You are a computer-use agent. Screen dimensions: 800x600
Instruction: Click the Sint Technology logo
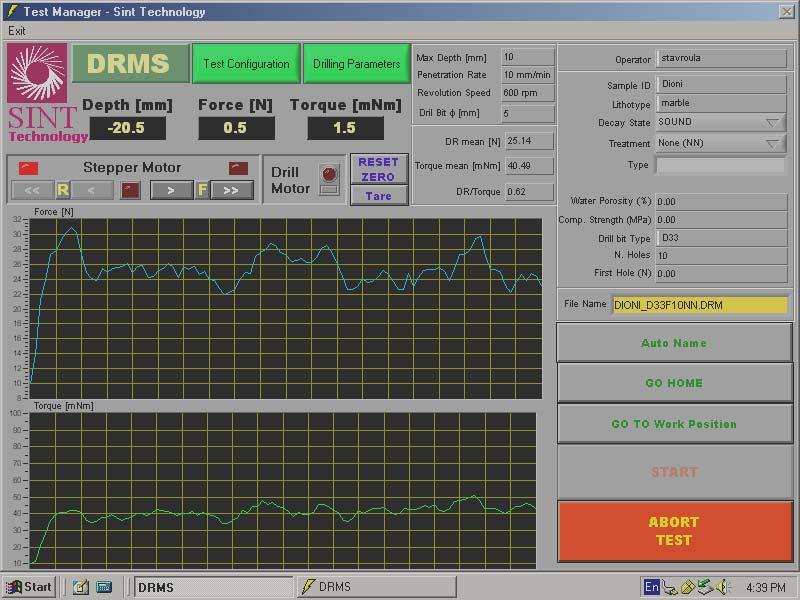(37, 73)
